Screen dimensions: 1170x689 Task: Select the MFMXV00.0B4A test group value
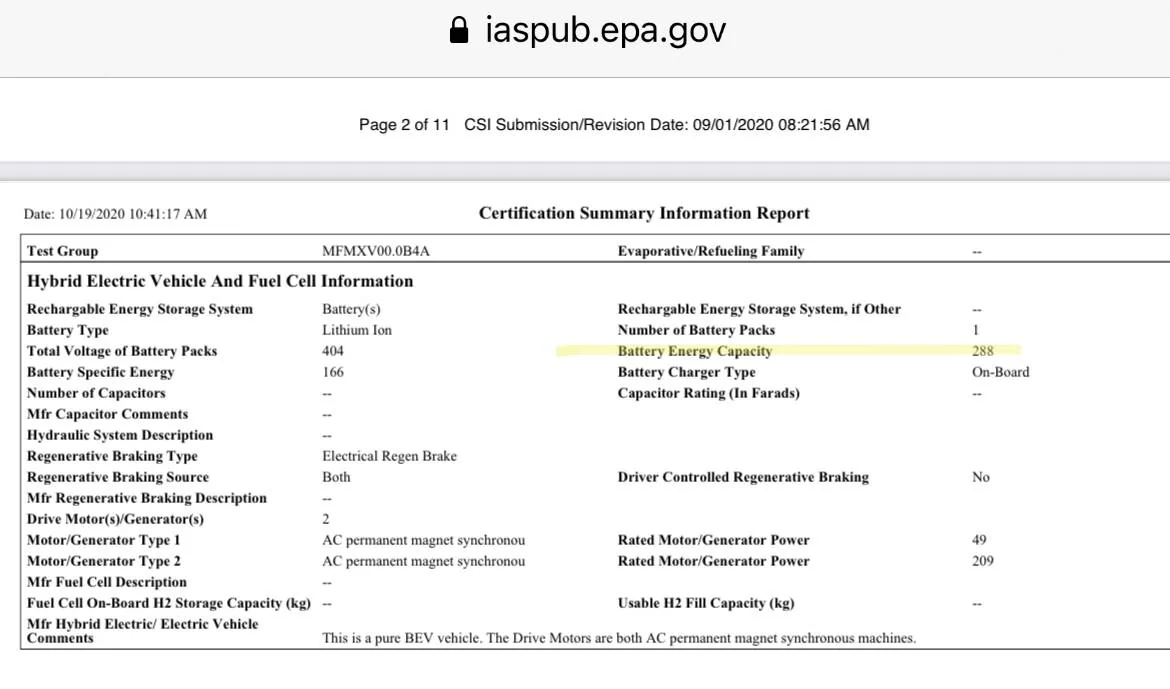tap(376, 251)
